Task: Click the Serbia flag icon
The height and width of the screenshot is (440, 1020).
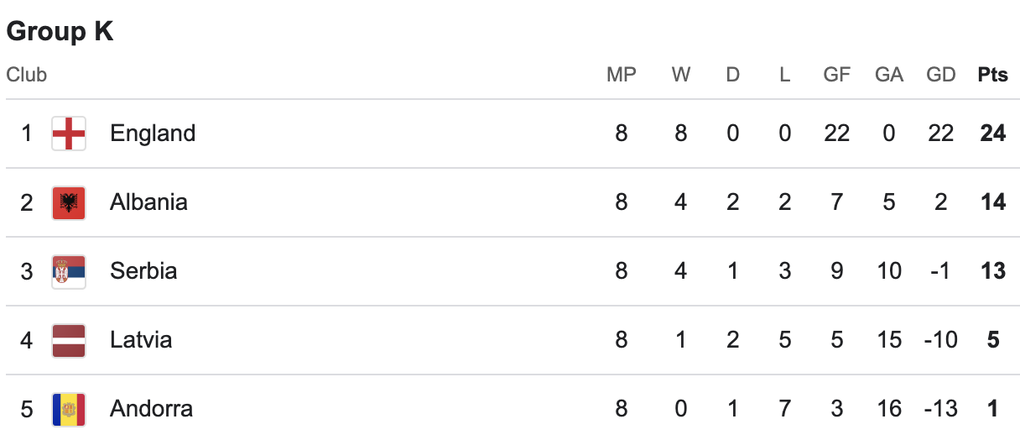Action: [69, 271]
